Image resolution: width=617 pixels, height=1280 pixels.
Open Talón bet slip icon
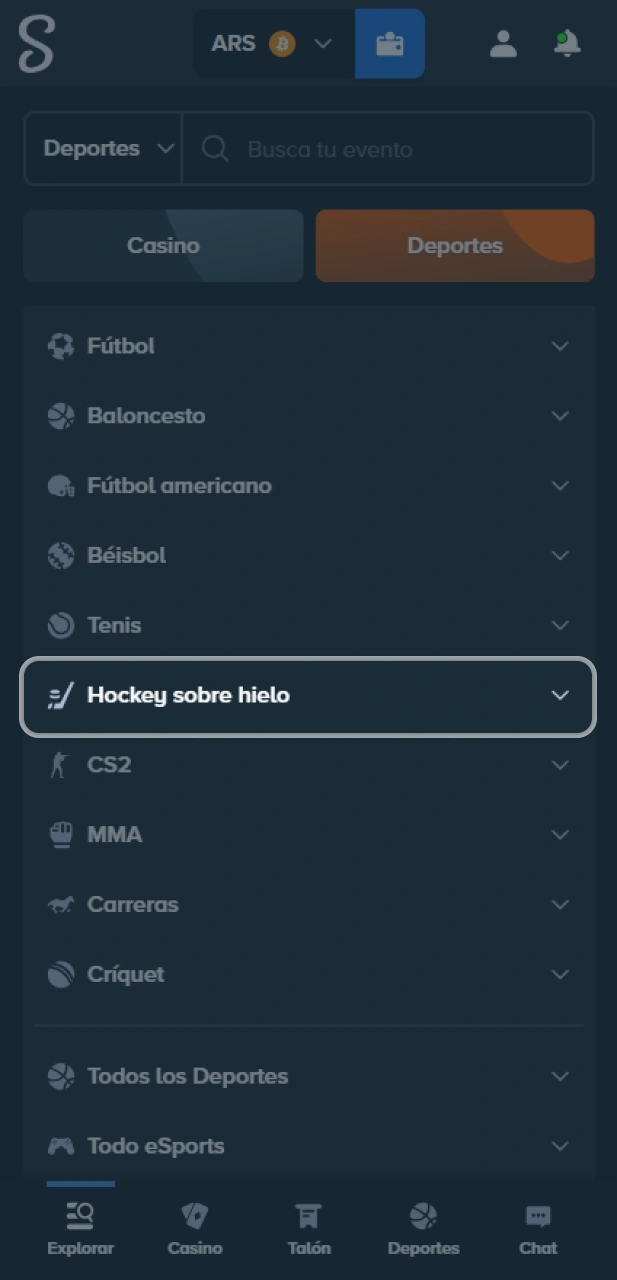point(308,1229)
